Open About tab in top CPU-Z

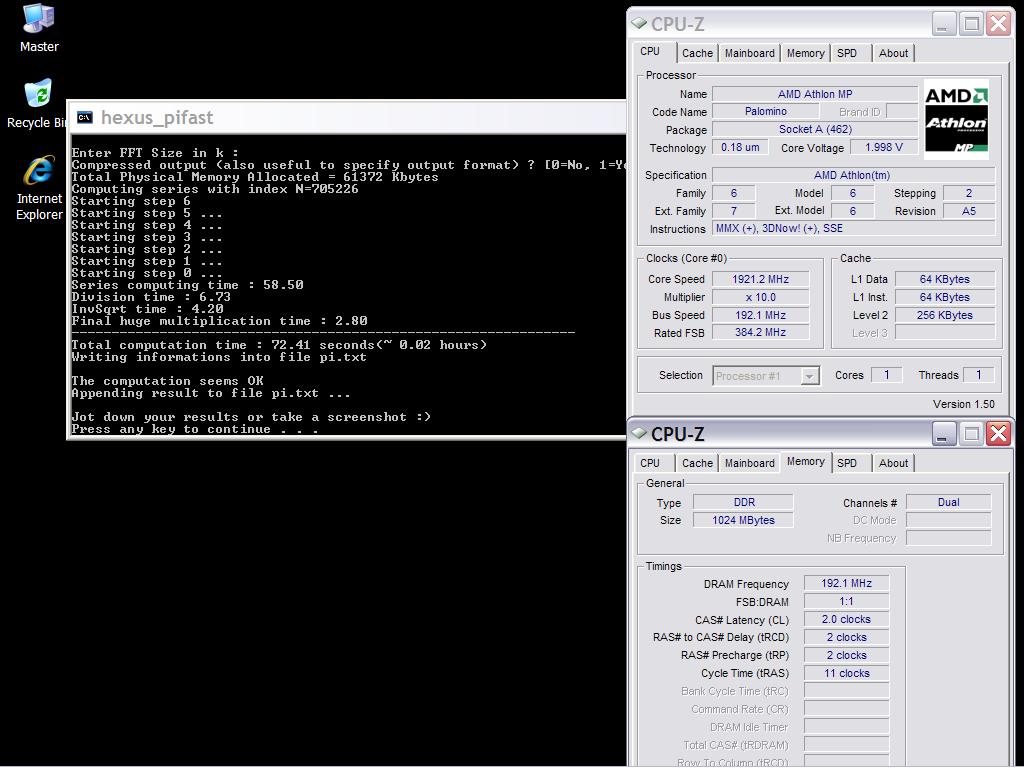pyautogui.click(x=893, y=54)
